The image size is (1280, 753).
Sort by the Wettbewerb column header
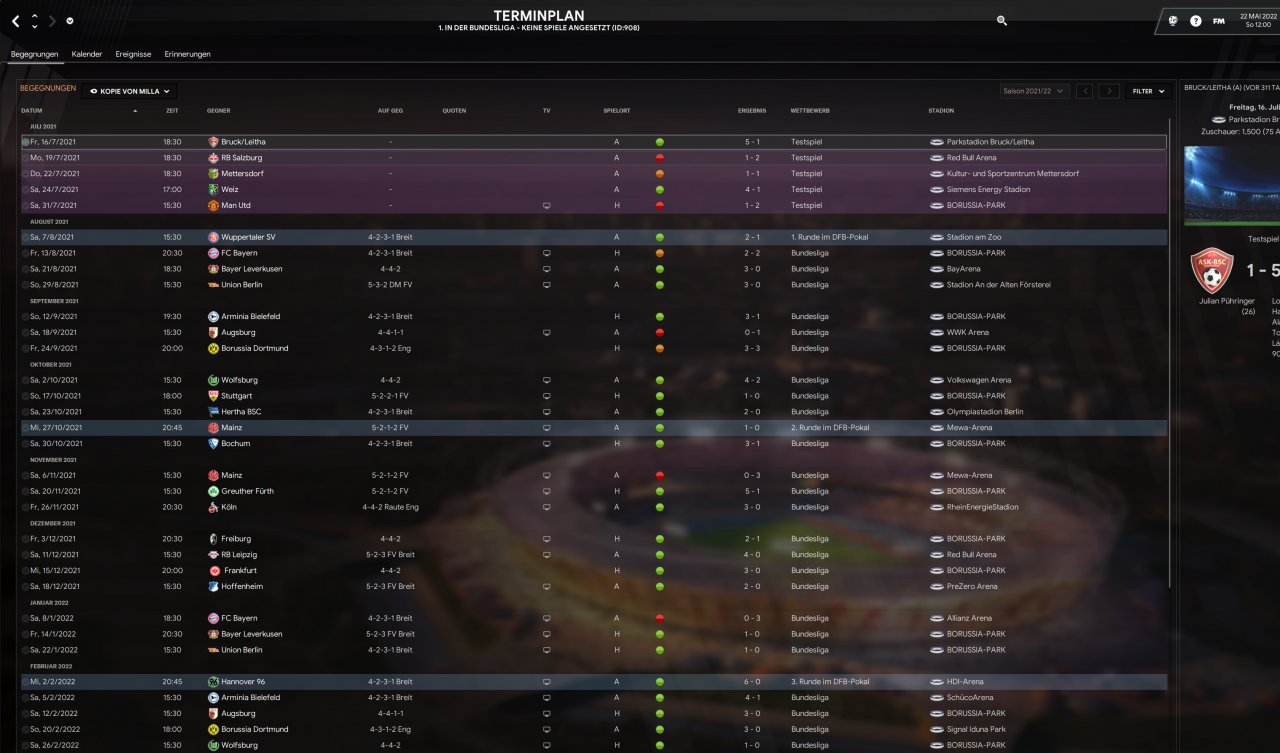[x=809, y=111]
